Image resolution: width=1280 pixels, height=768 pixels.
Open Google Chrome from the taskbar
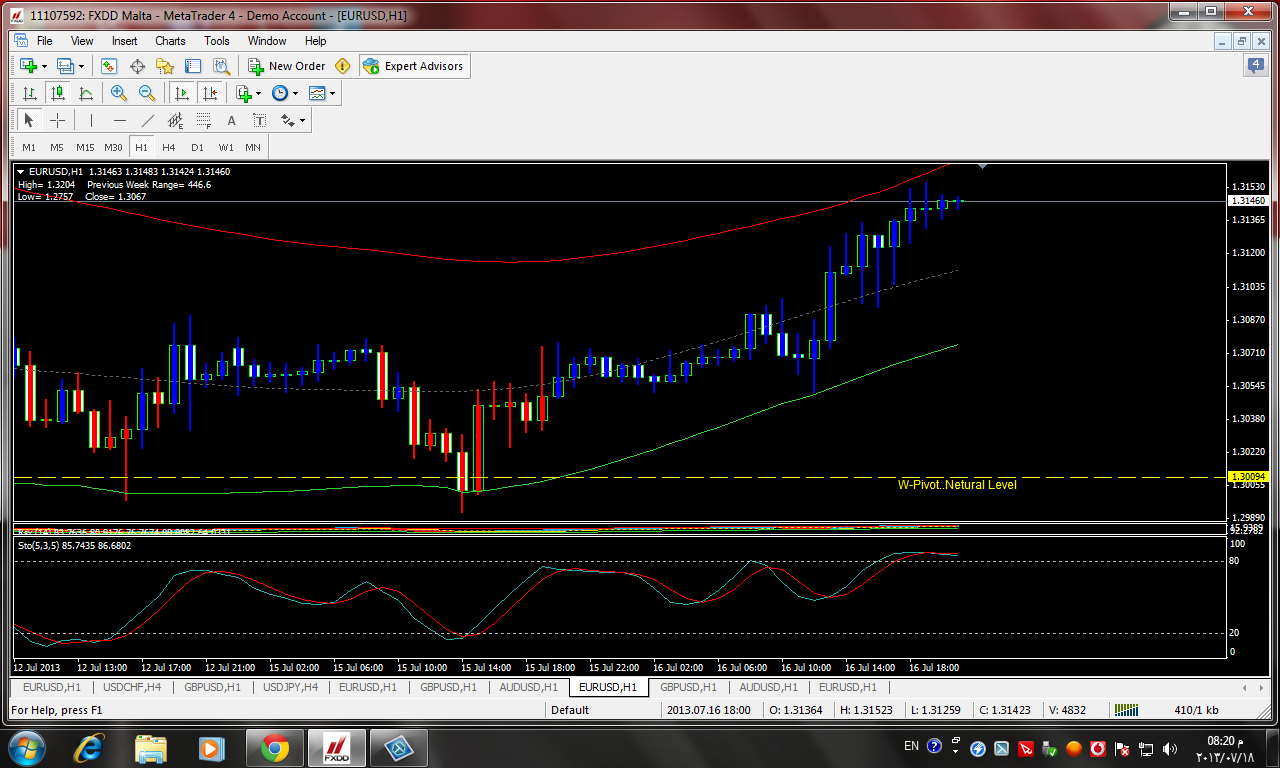pos(275,747)
